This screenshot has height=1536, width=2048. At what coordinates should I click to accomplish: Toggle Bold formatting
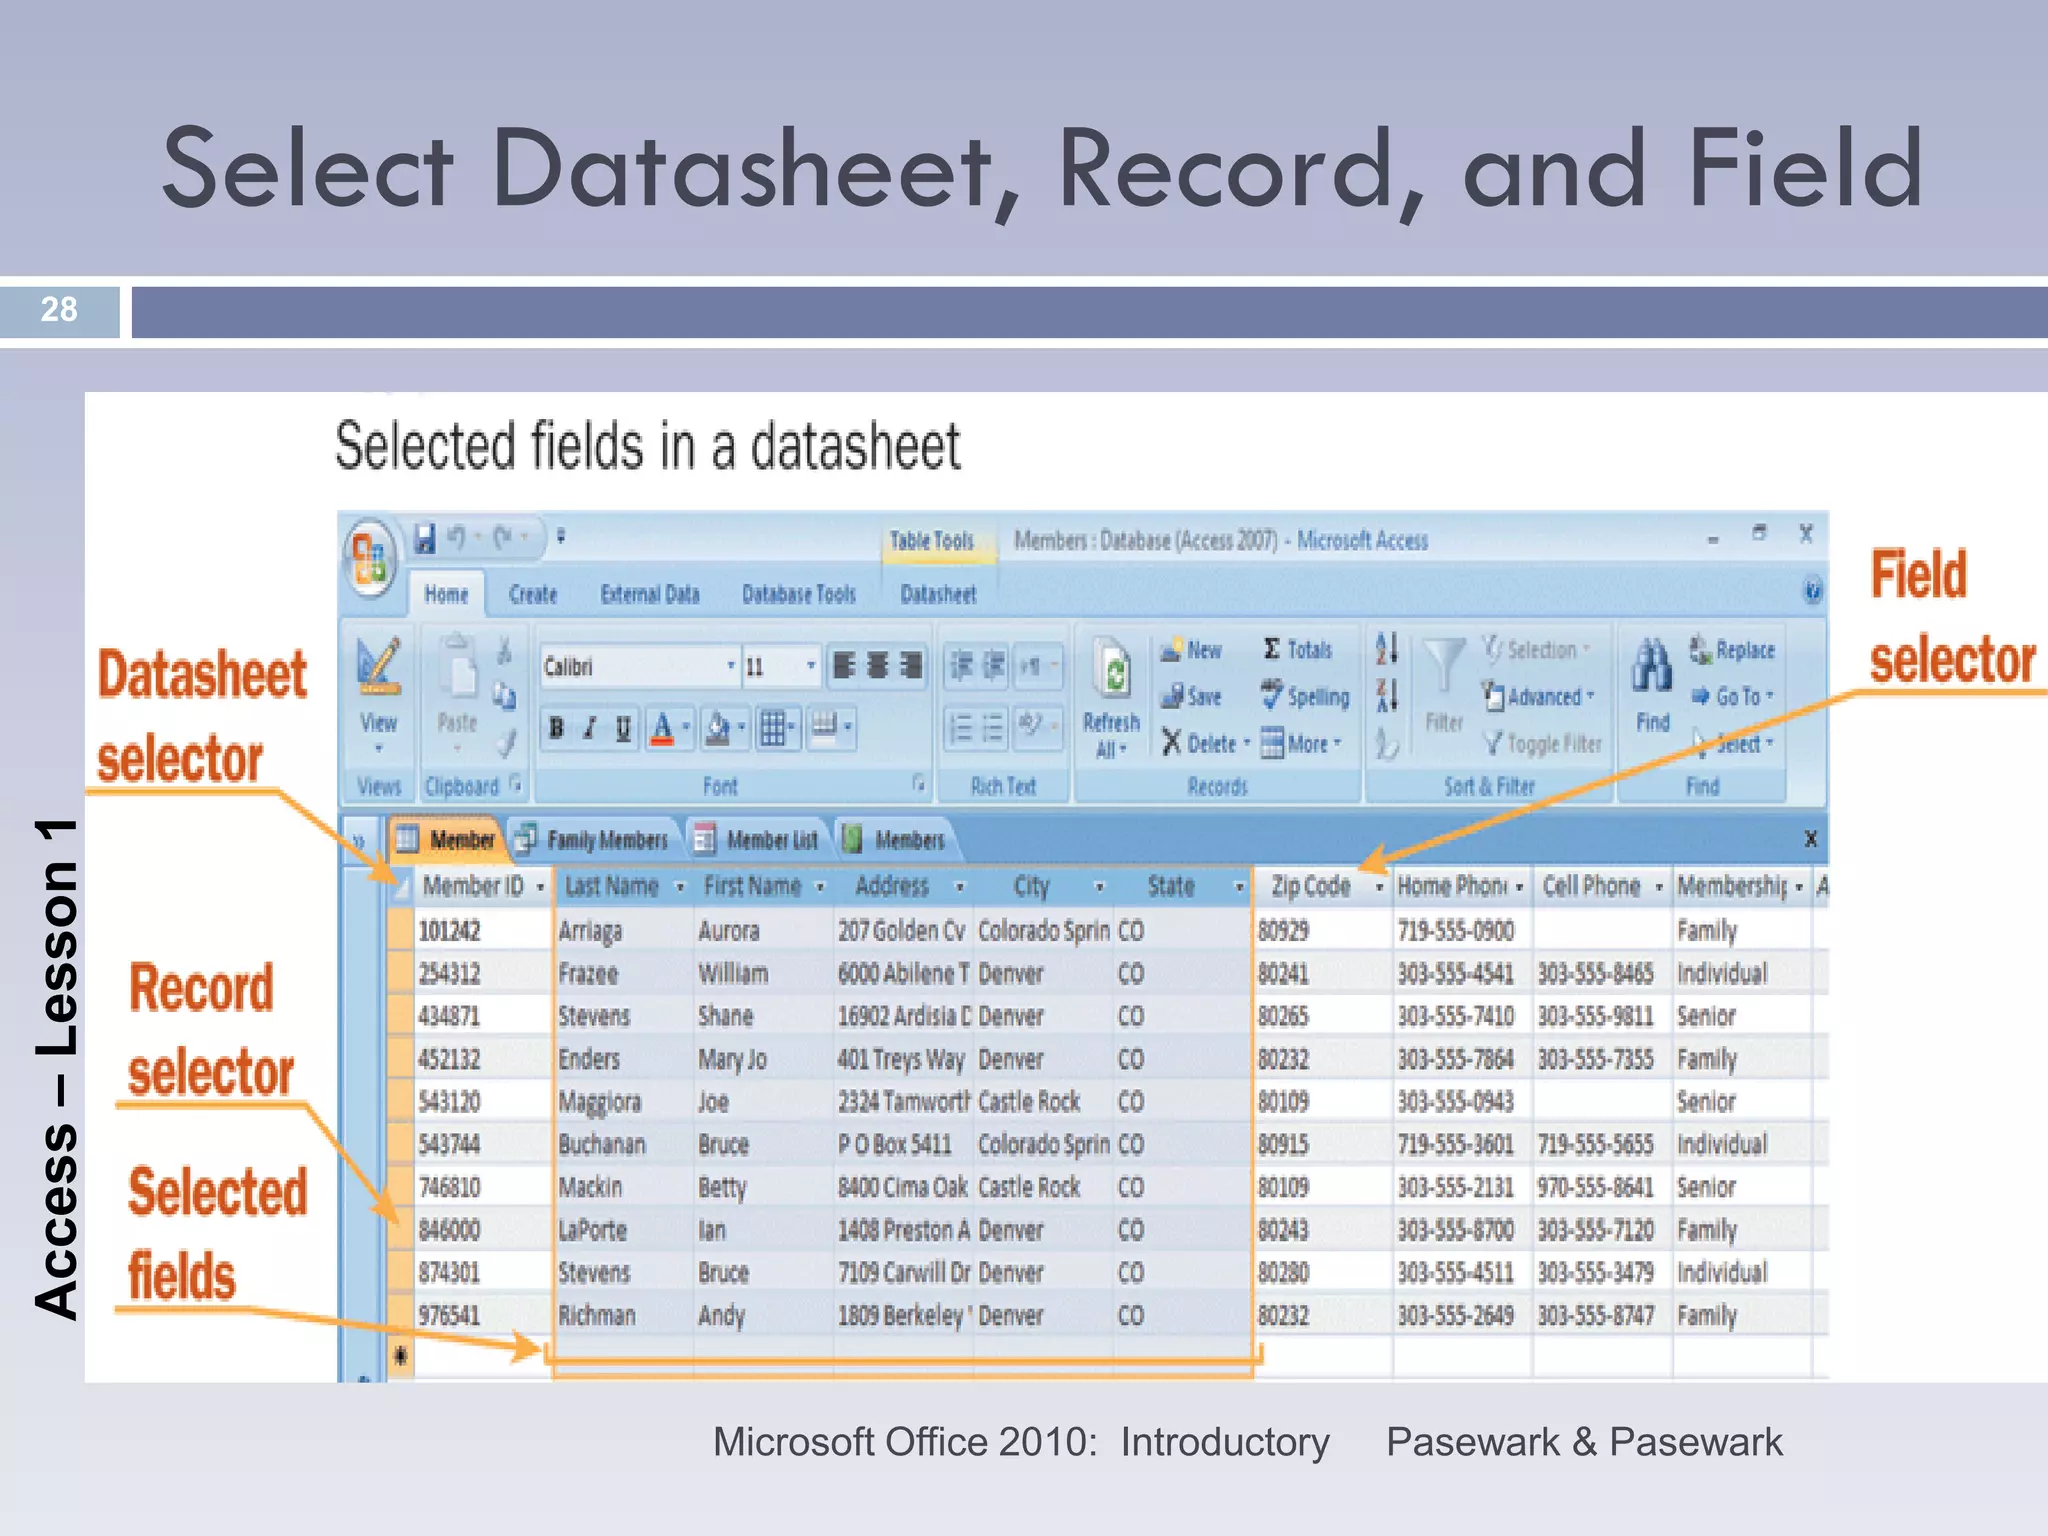557,728
